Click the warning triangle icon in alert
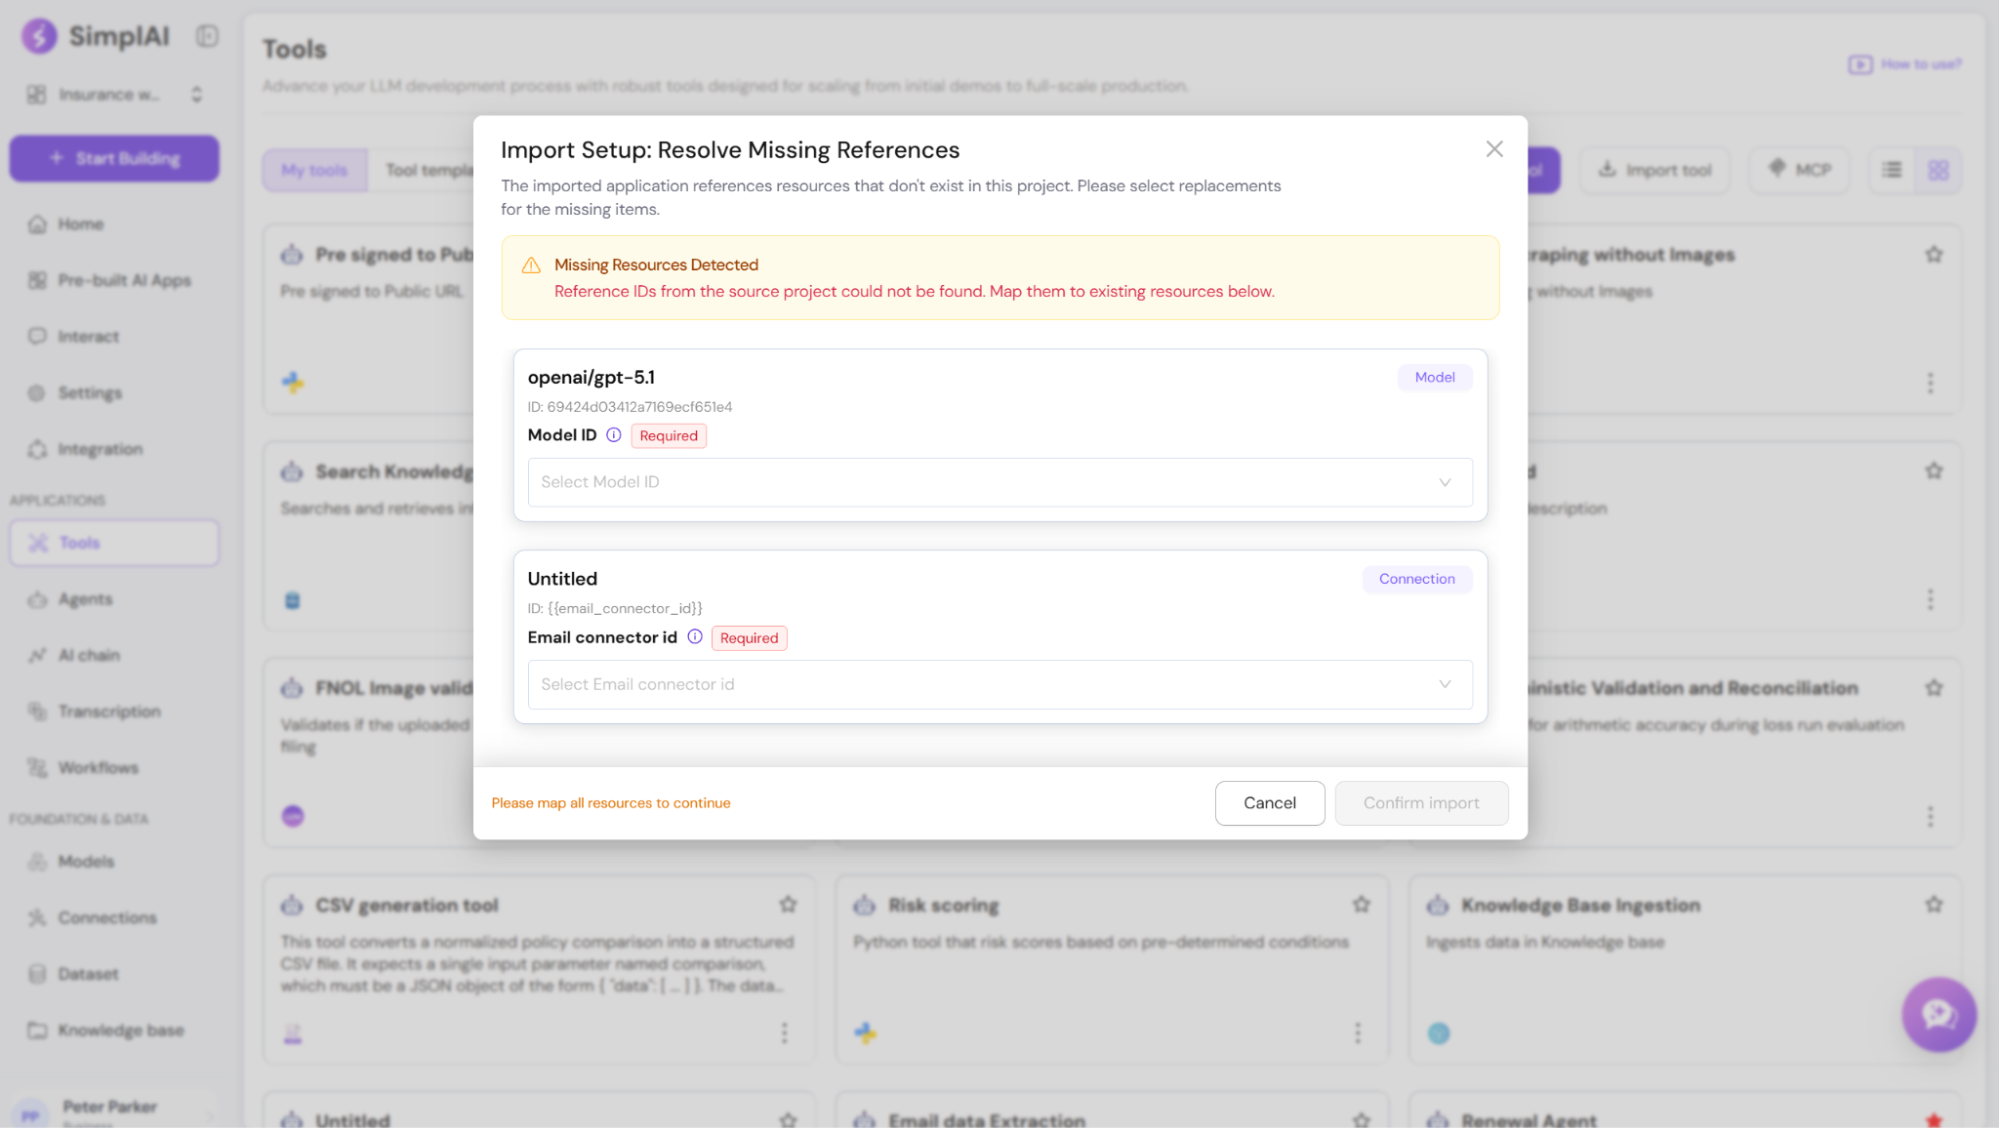 (531, 265)
